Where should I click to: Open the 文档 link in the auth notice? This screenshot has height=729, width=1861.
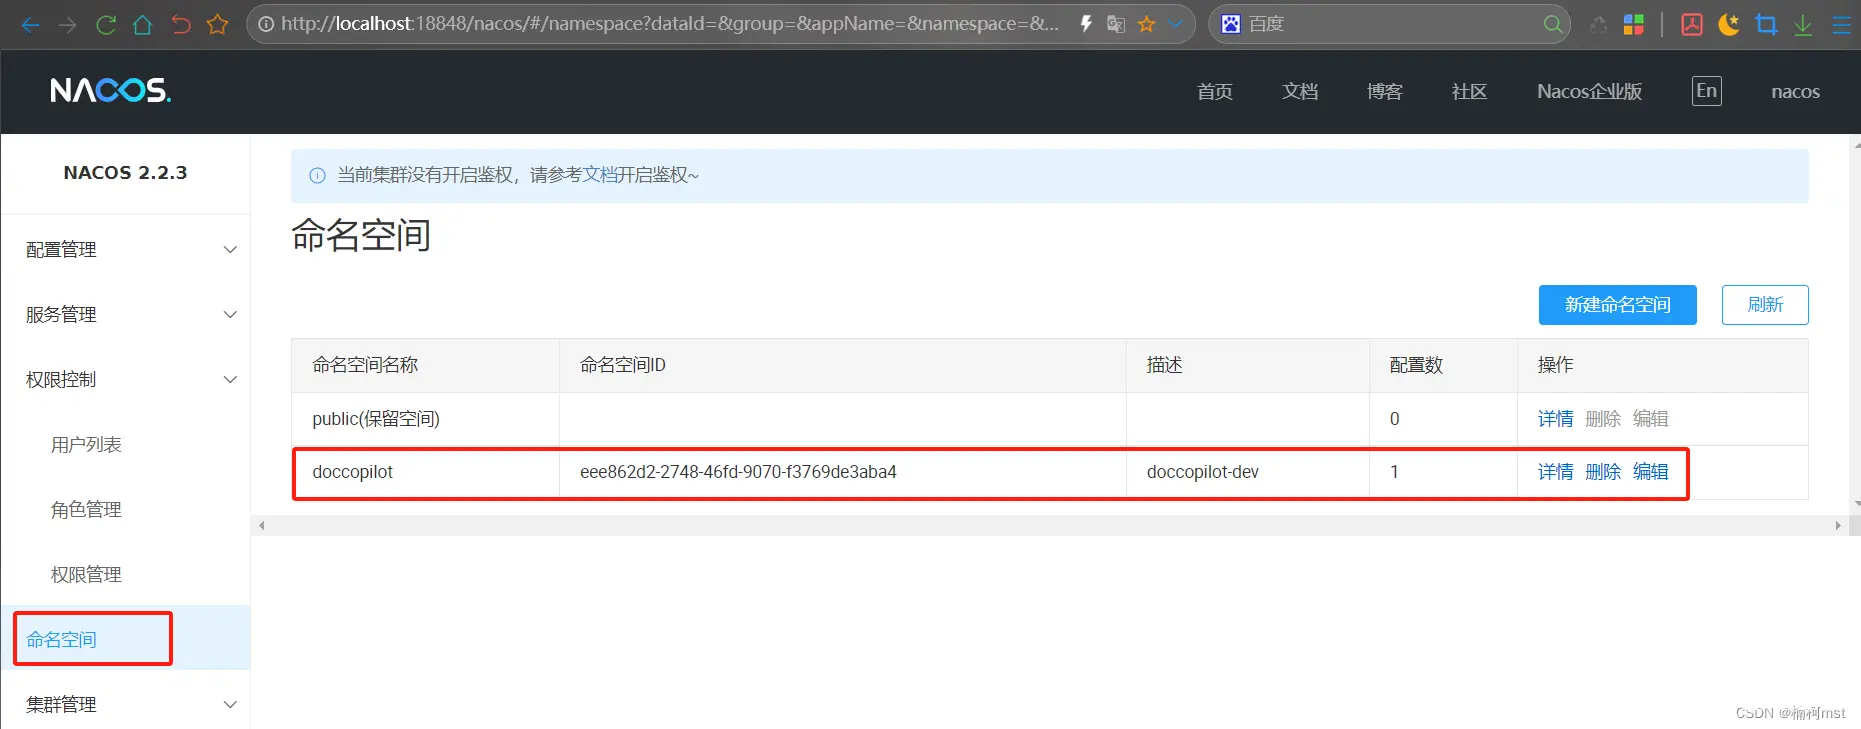[x=600, y=175]
